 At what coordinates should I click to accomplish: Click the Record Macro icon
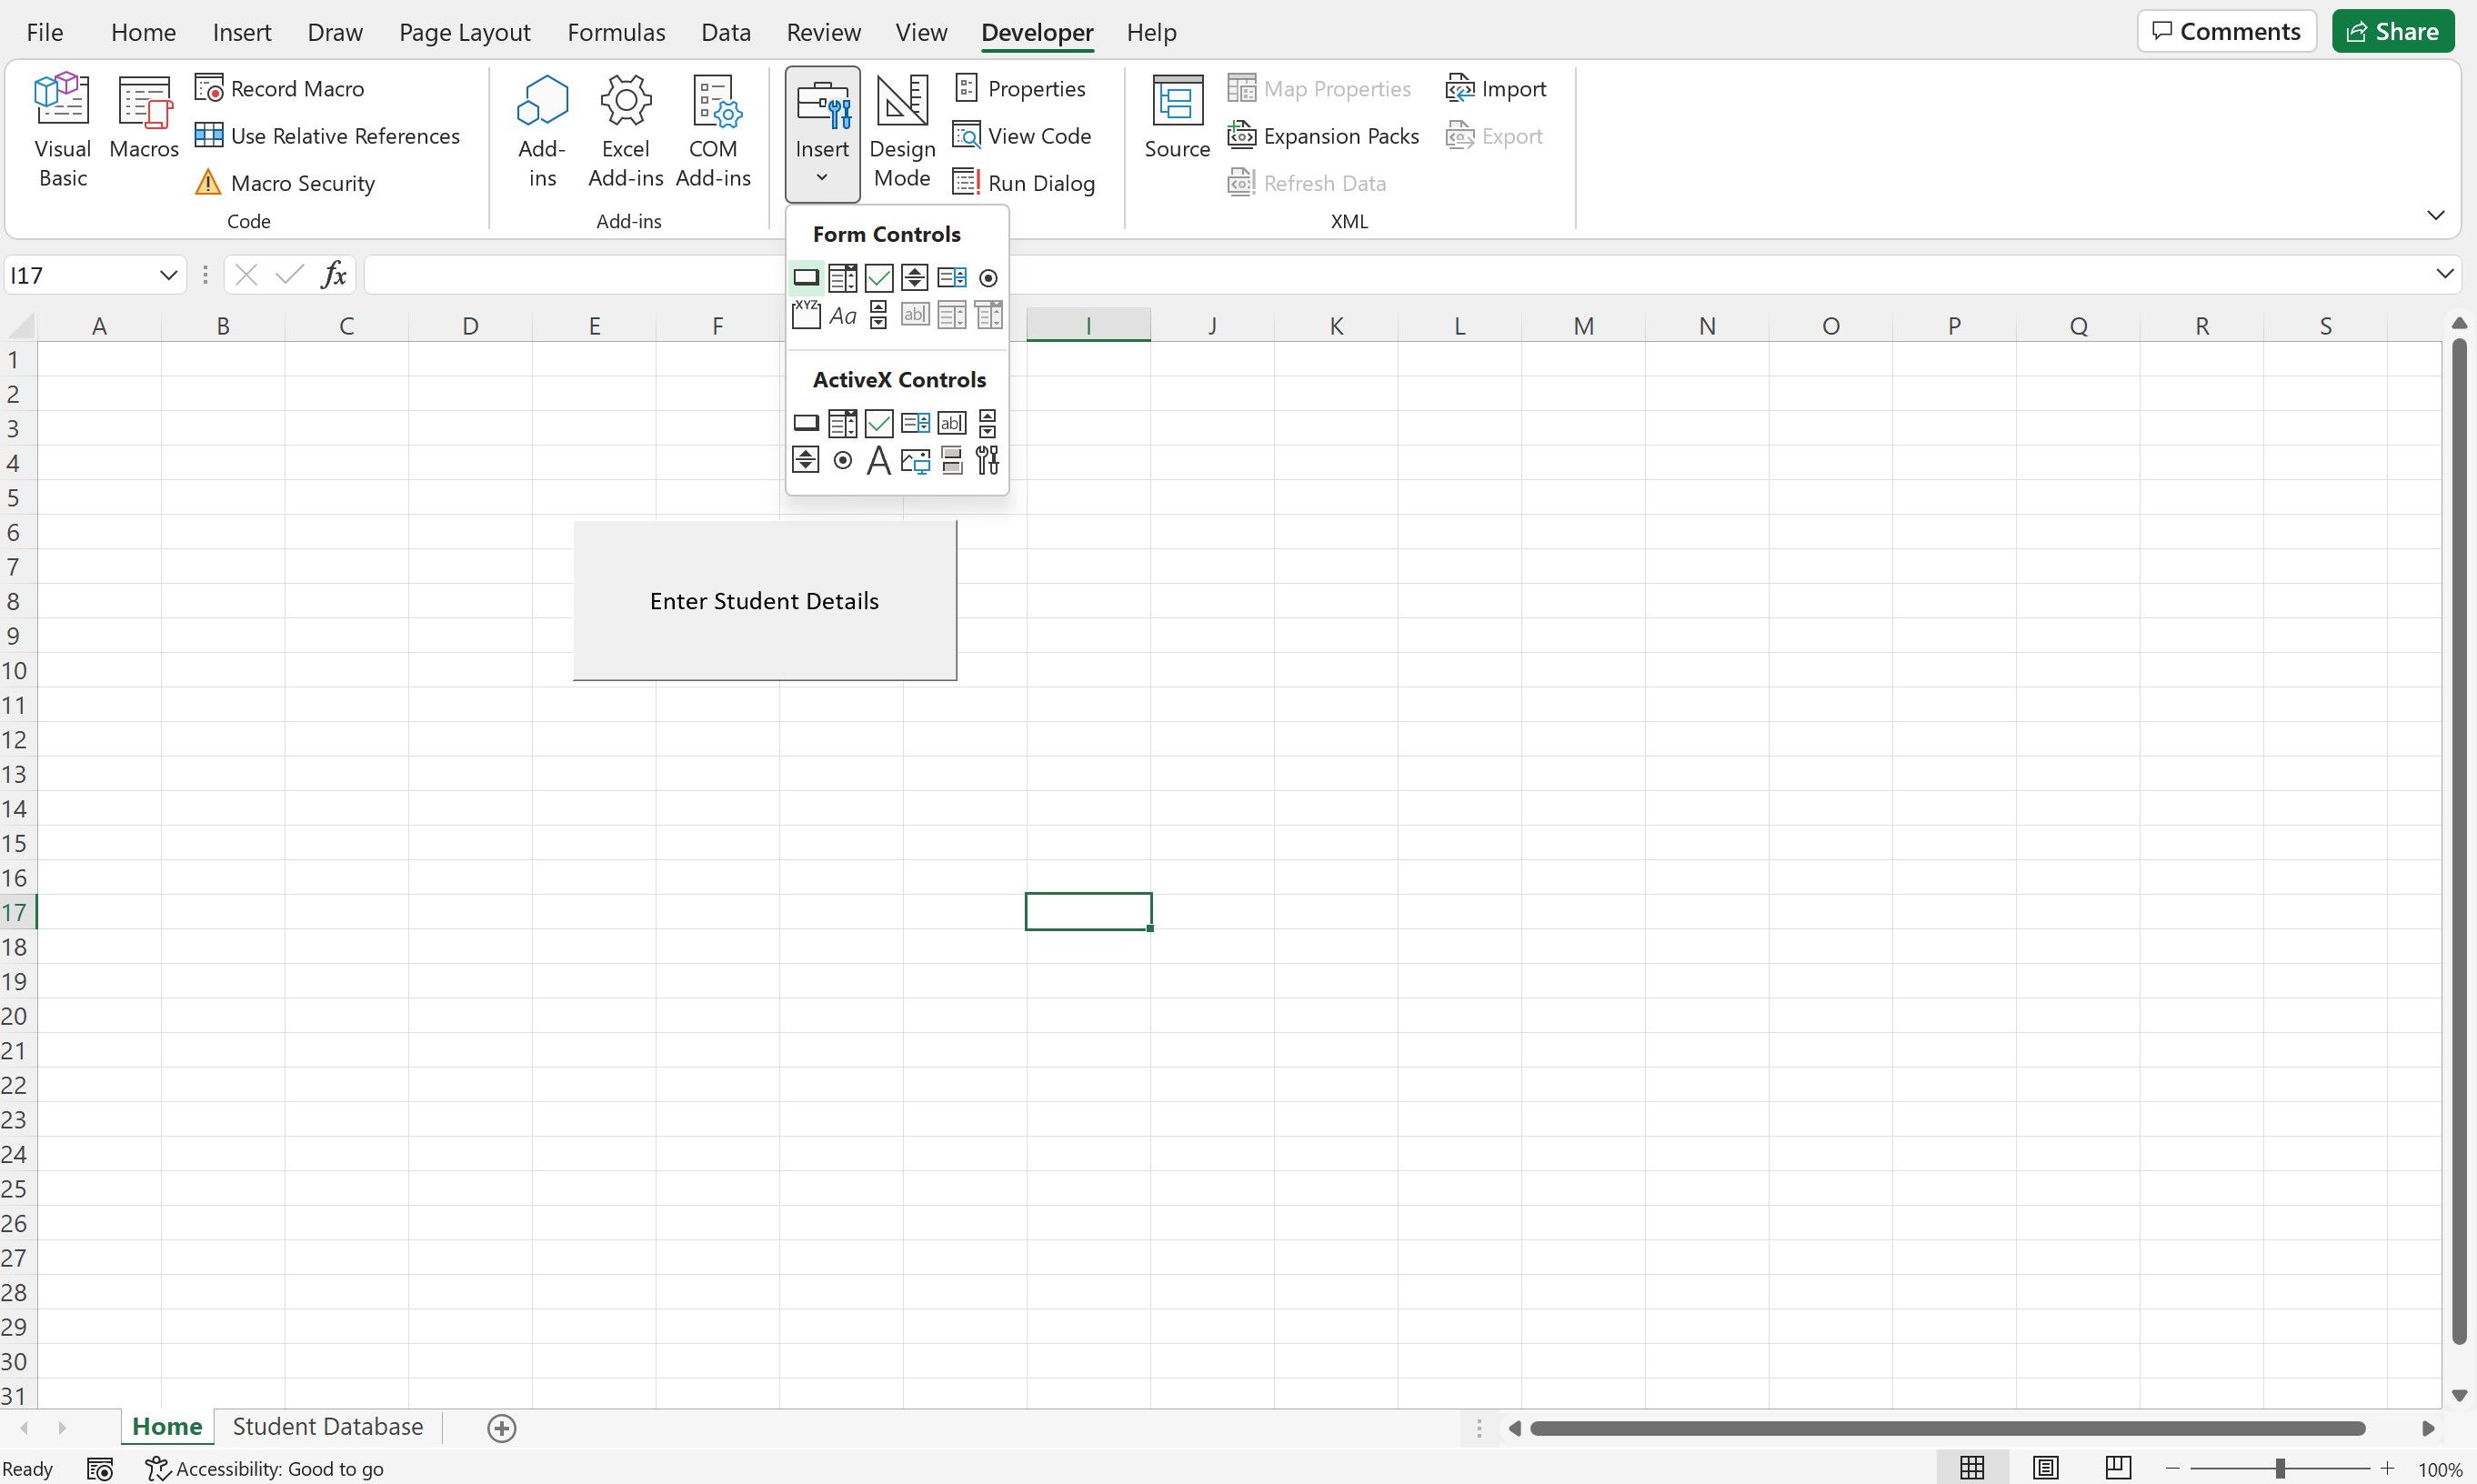point(208,86)
